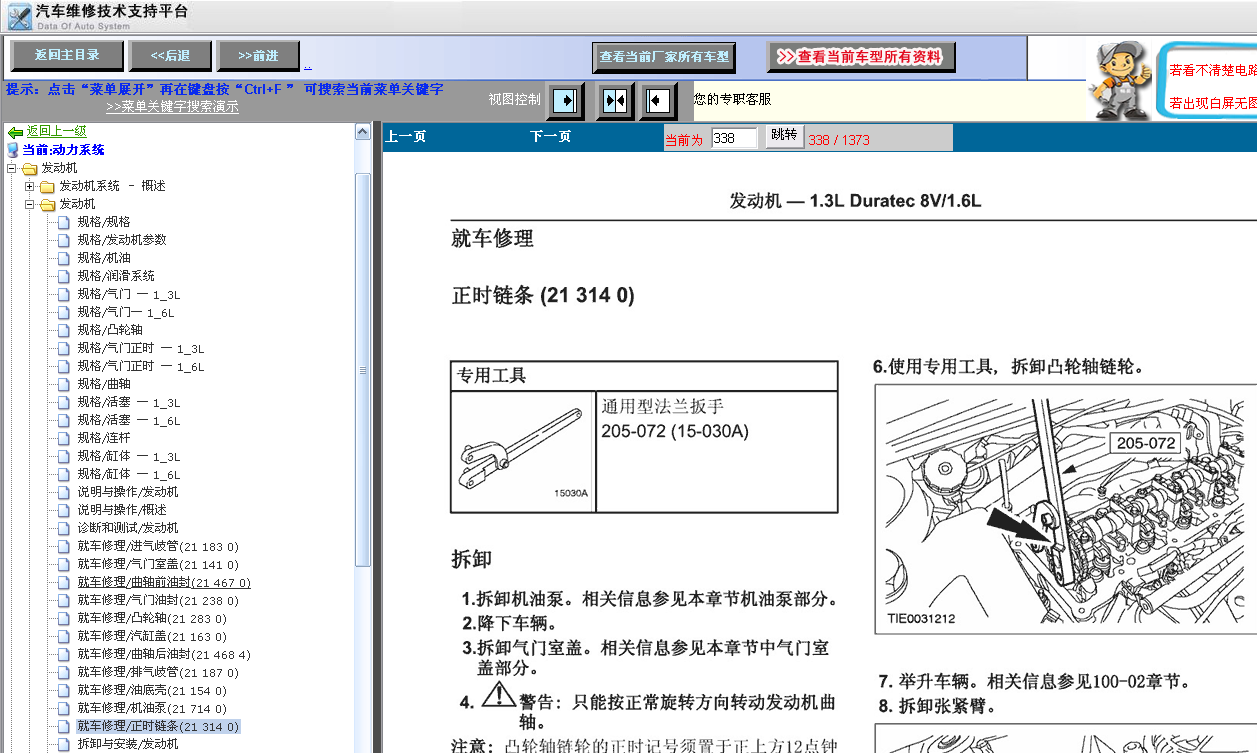Open 规格/活塞 一 1_6L tree item

(x=129, y=420)
